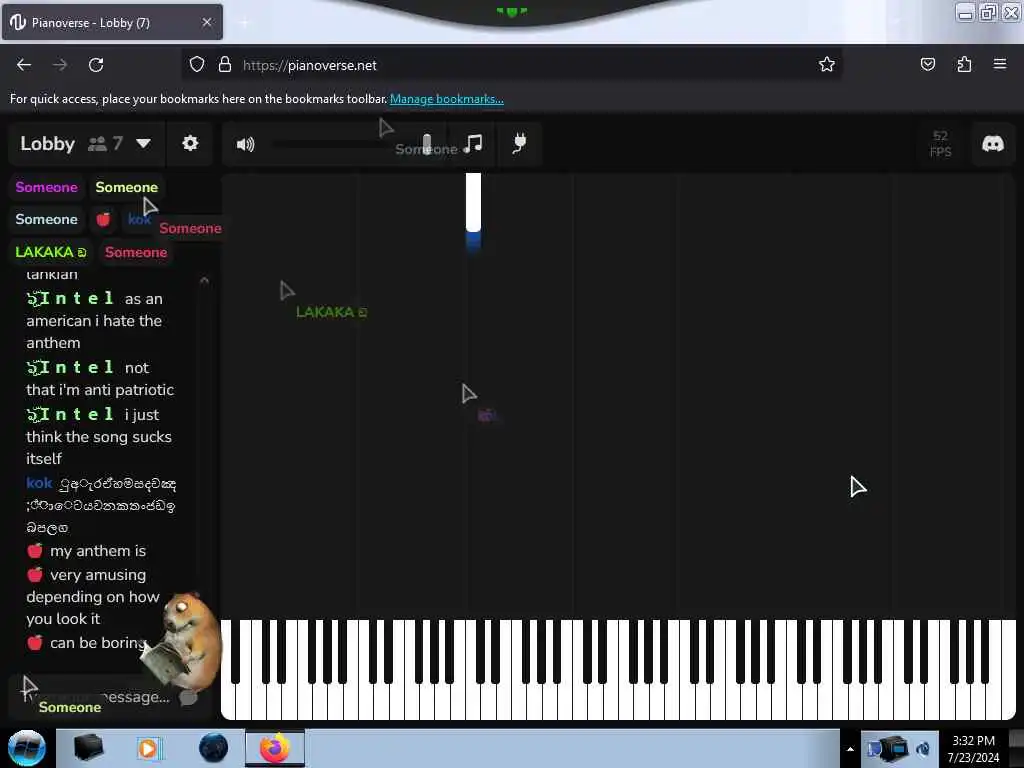
Task: Select the Pianoverse - Lobby tab
Action: pos(112,22)
